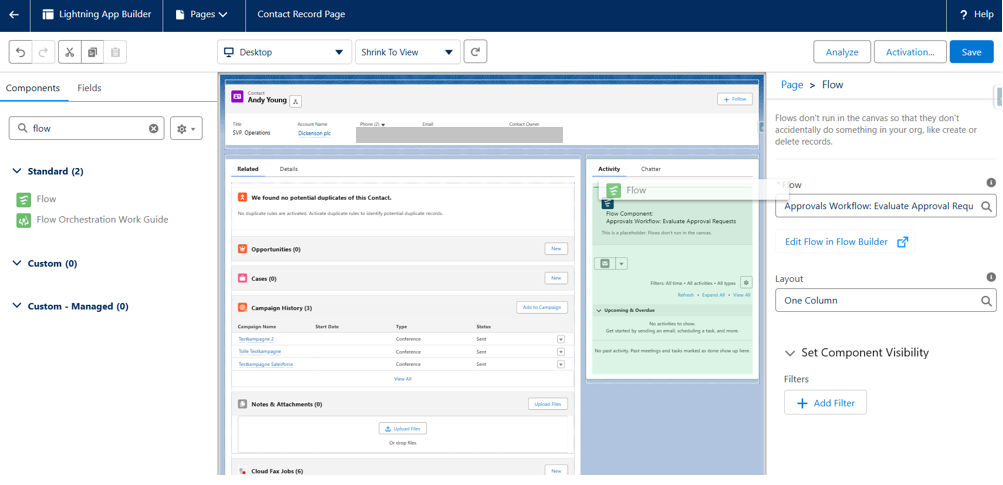This screenshot has height=485, width=1003.
Task: Select the Flow standard component
Action: point(46,199)
